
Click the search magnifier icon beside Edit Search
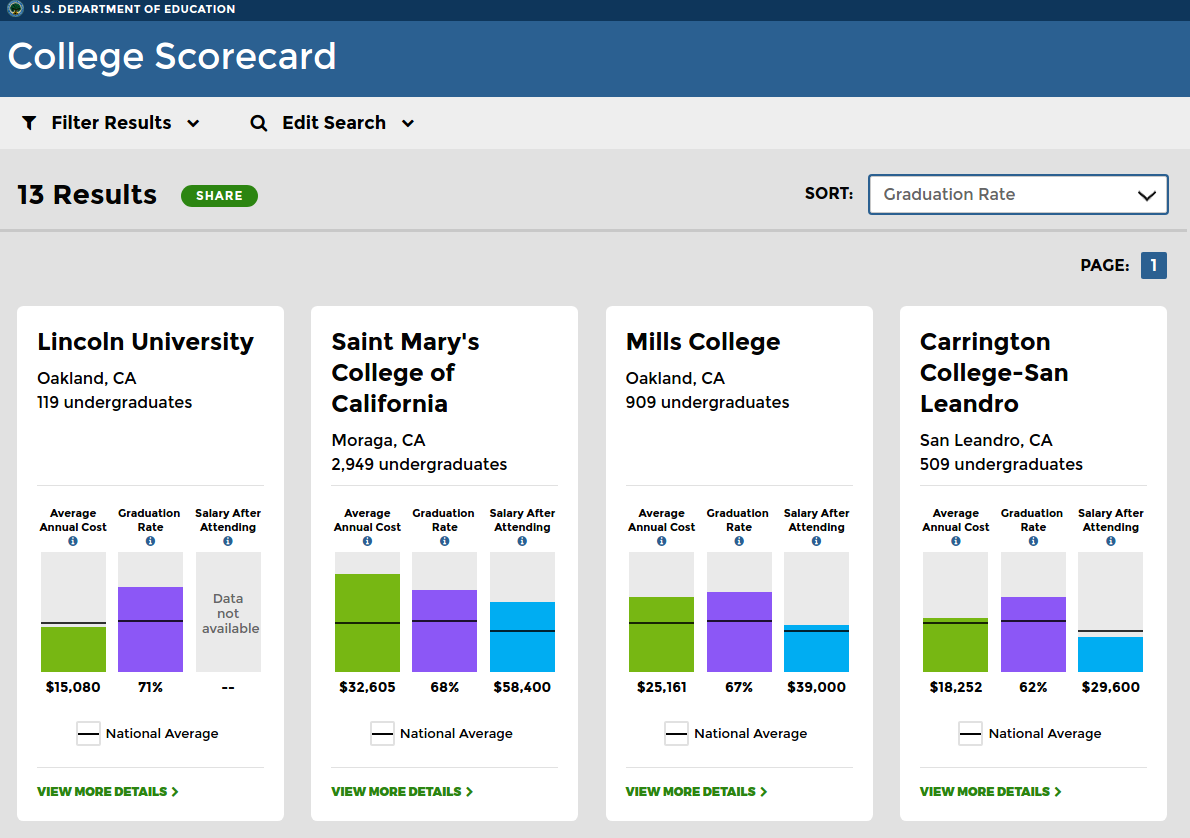click(259, 123)
